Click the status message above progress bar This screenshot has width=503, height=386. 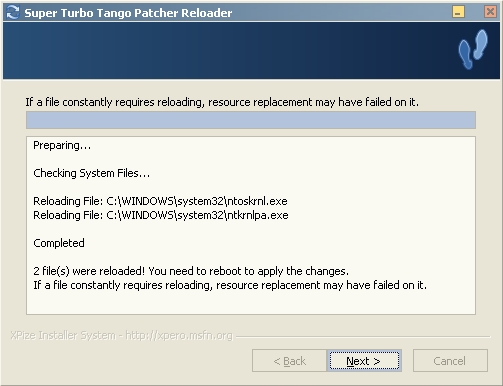point(222,102)
